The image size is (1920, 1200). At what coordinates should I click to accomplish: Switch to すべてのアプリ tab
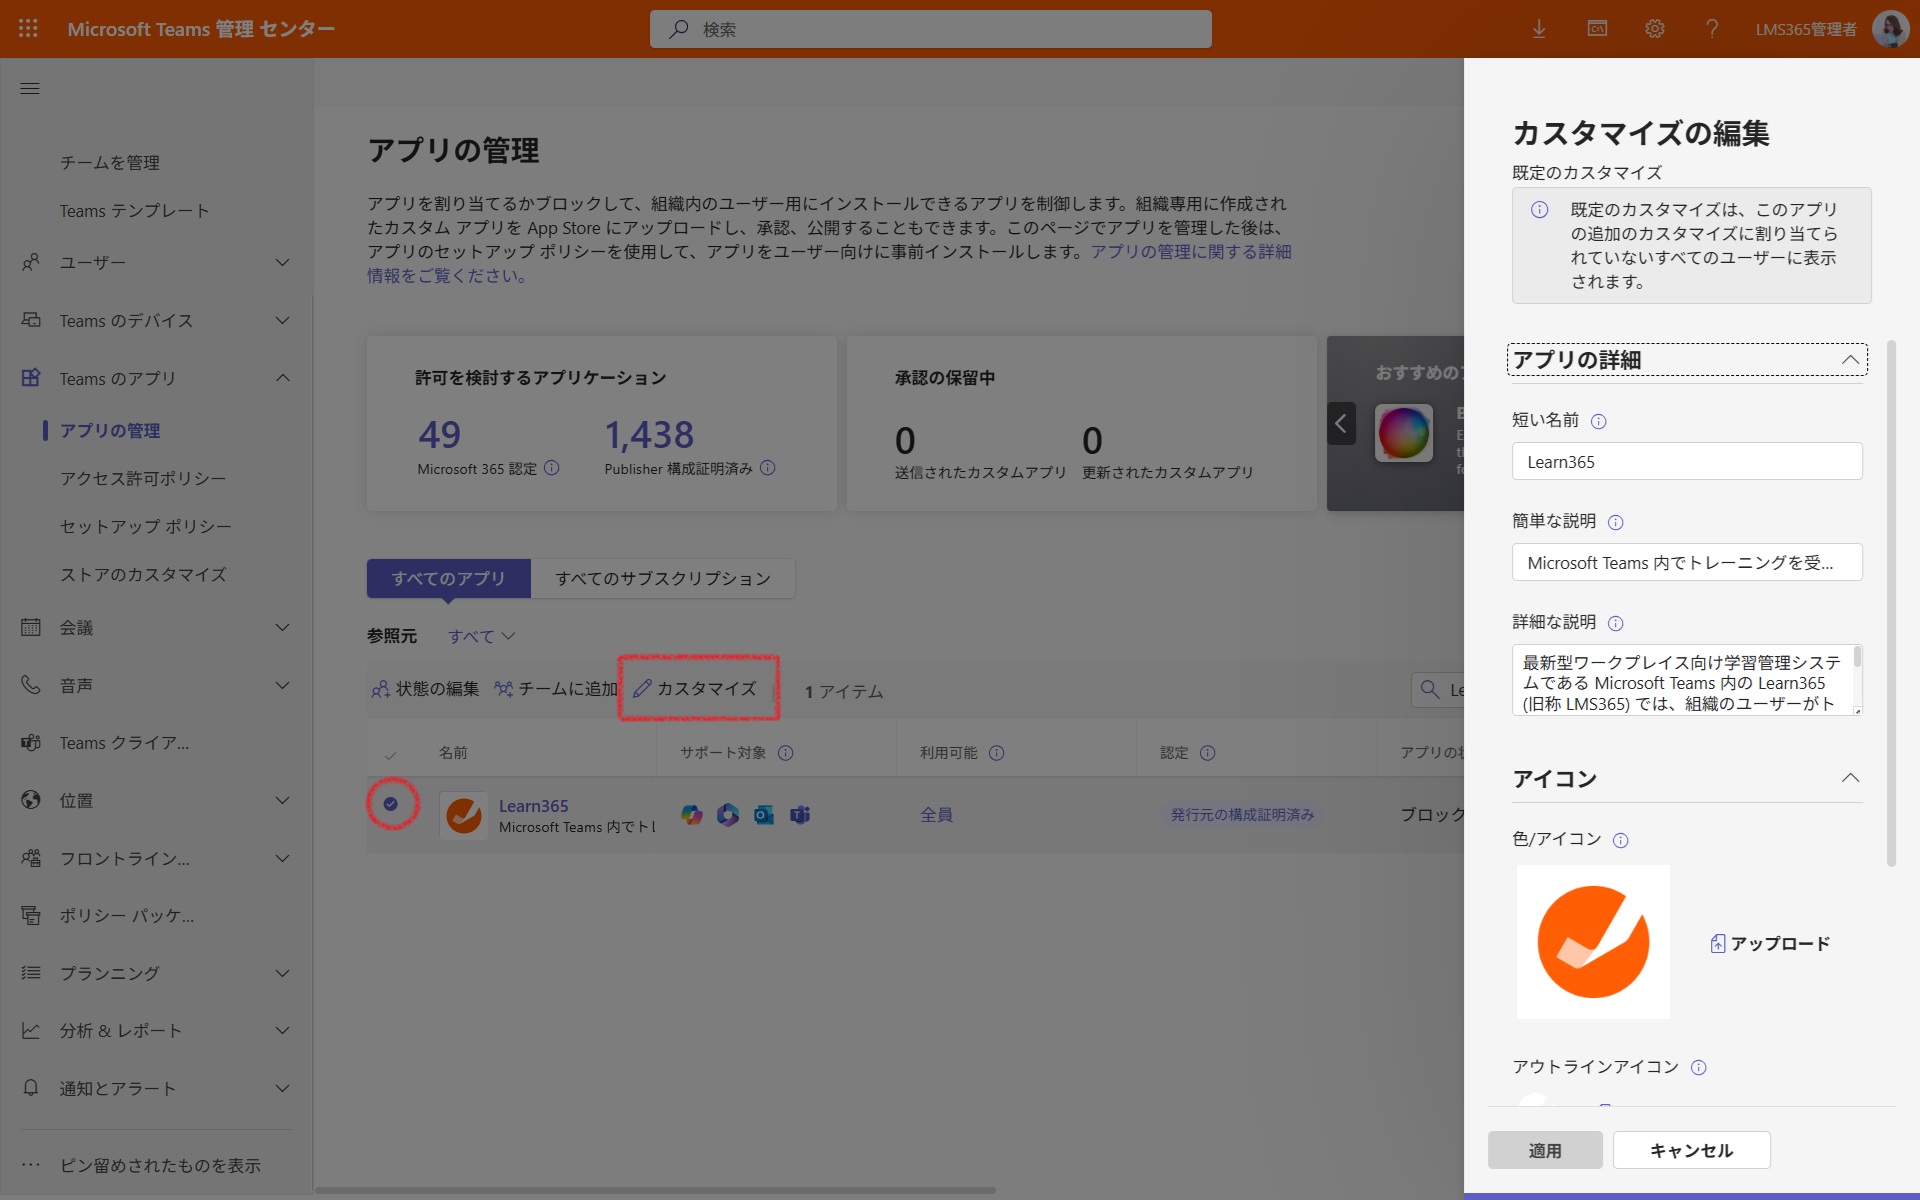coord(449,579)
